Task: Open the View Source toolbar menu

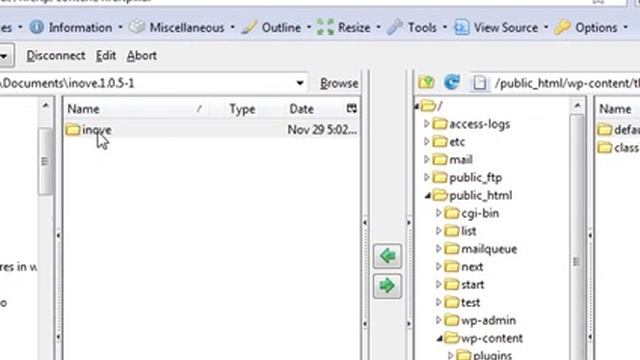Action: 506,28
